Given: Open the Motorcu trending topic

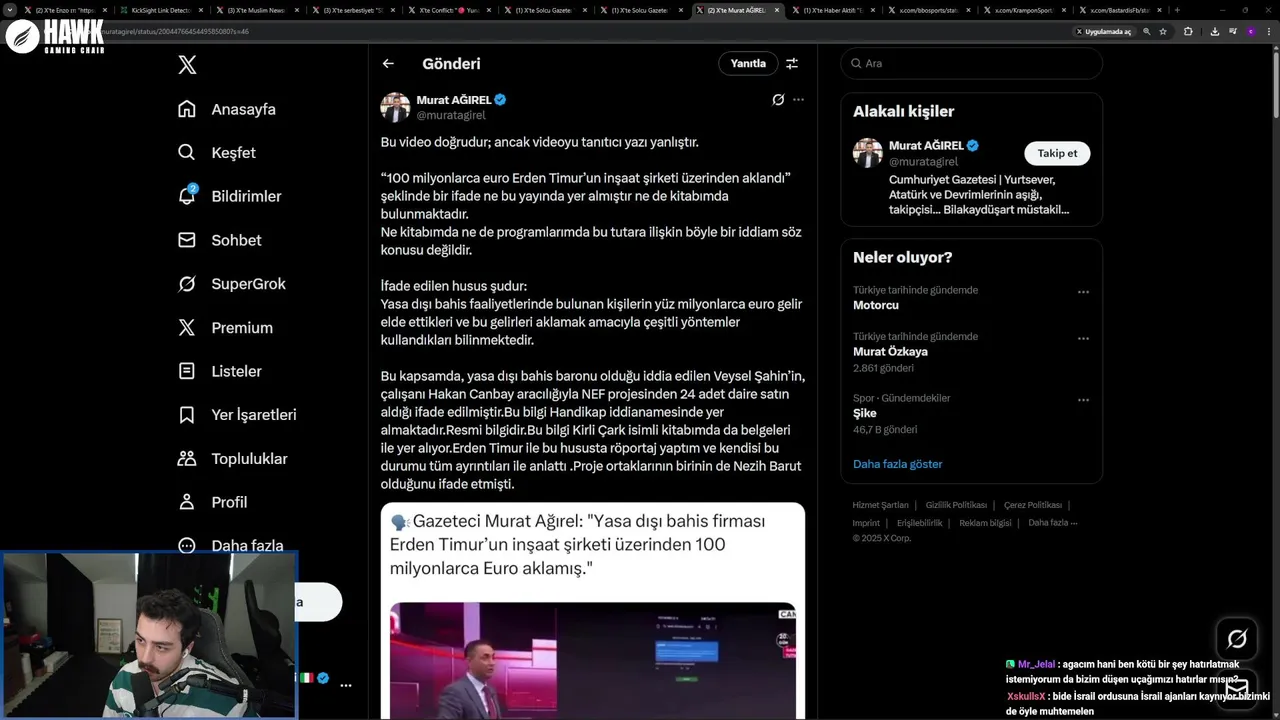Looking at the screenshot, I should pos(875,305).
